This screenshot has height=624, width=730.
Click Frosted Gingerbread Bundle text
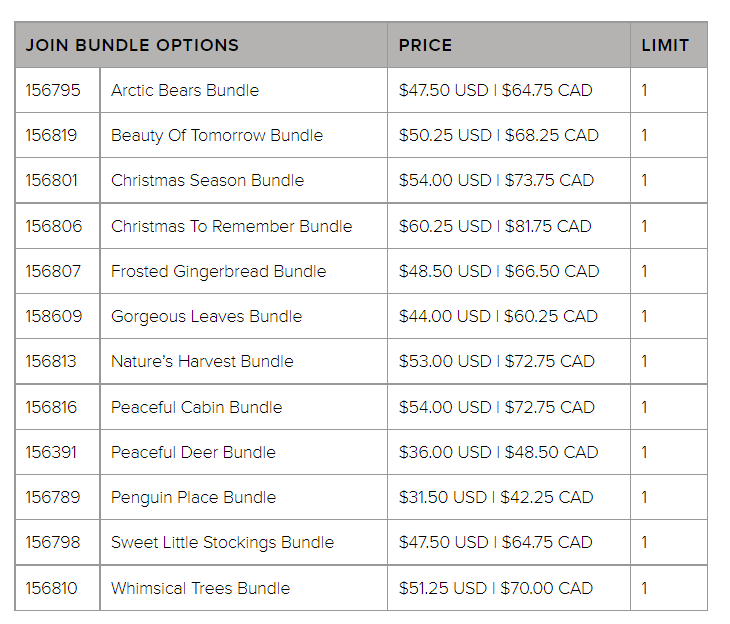point(218,271)
